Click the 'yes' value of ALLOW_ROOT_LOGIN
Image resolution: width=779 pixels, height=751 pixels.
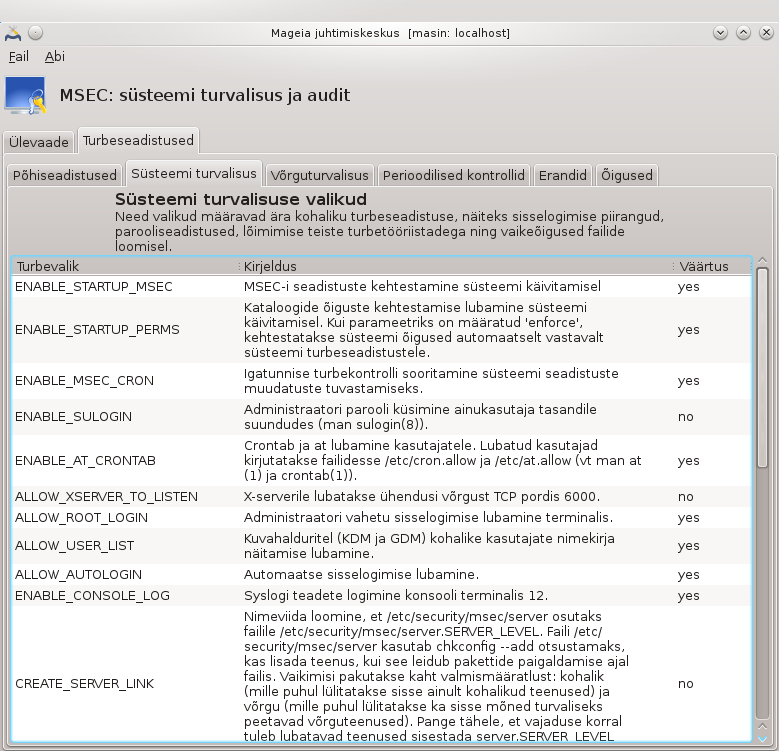[x=688, y=518]
